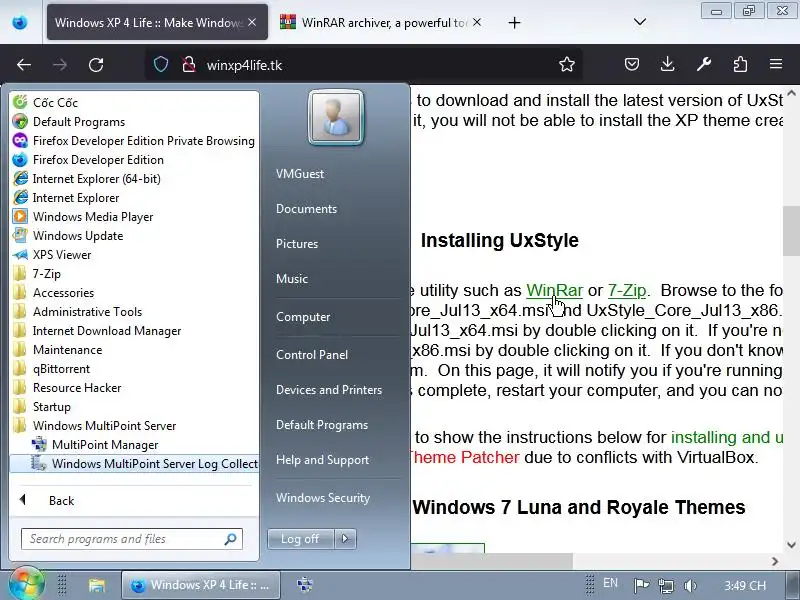Bookmark this page with star icon
Viewport: 800px width, 600px height.
(567, 65)
